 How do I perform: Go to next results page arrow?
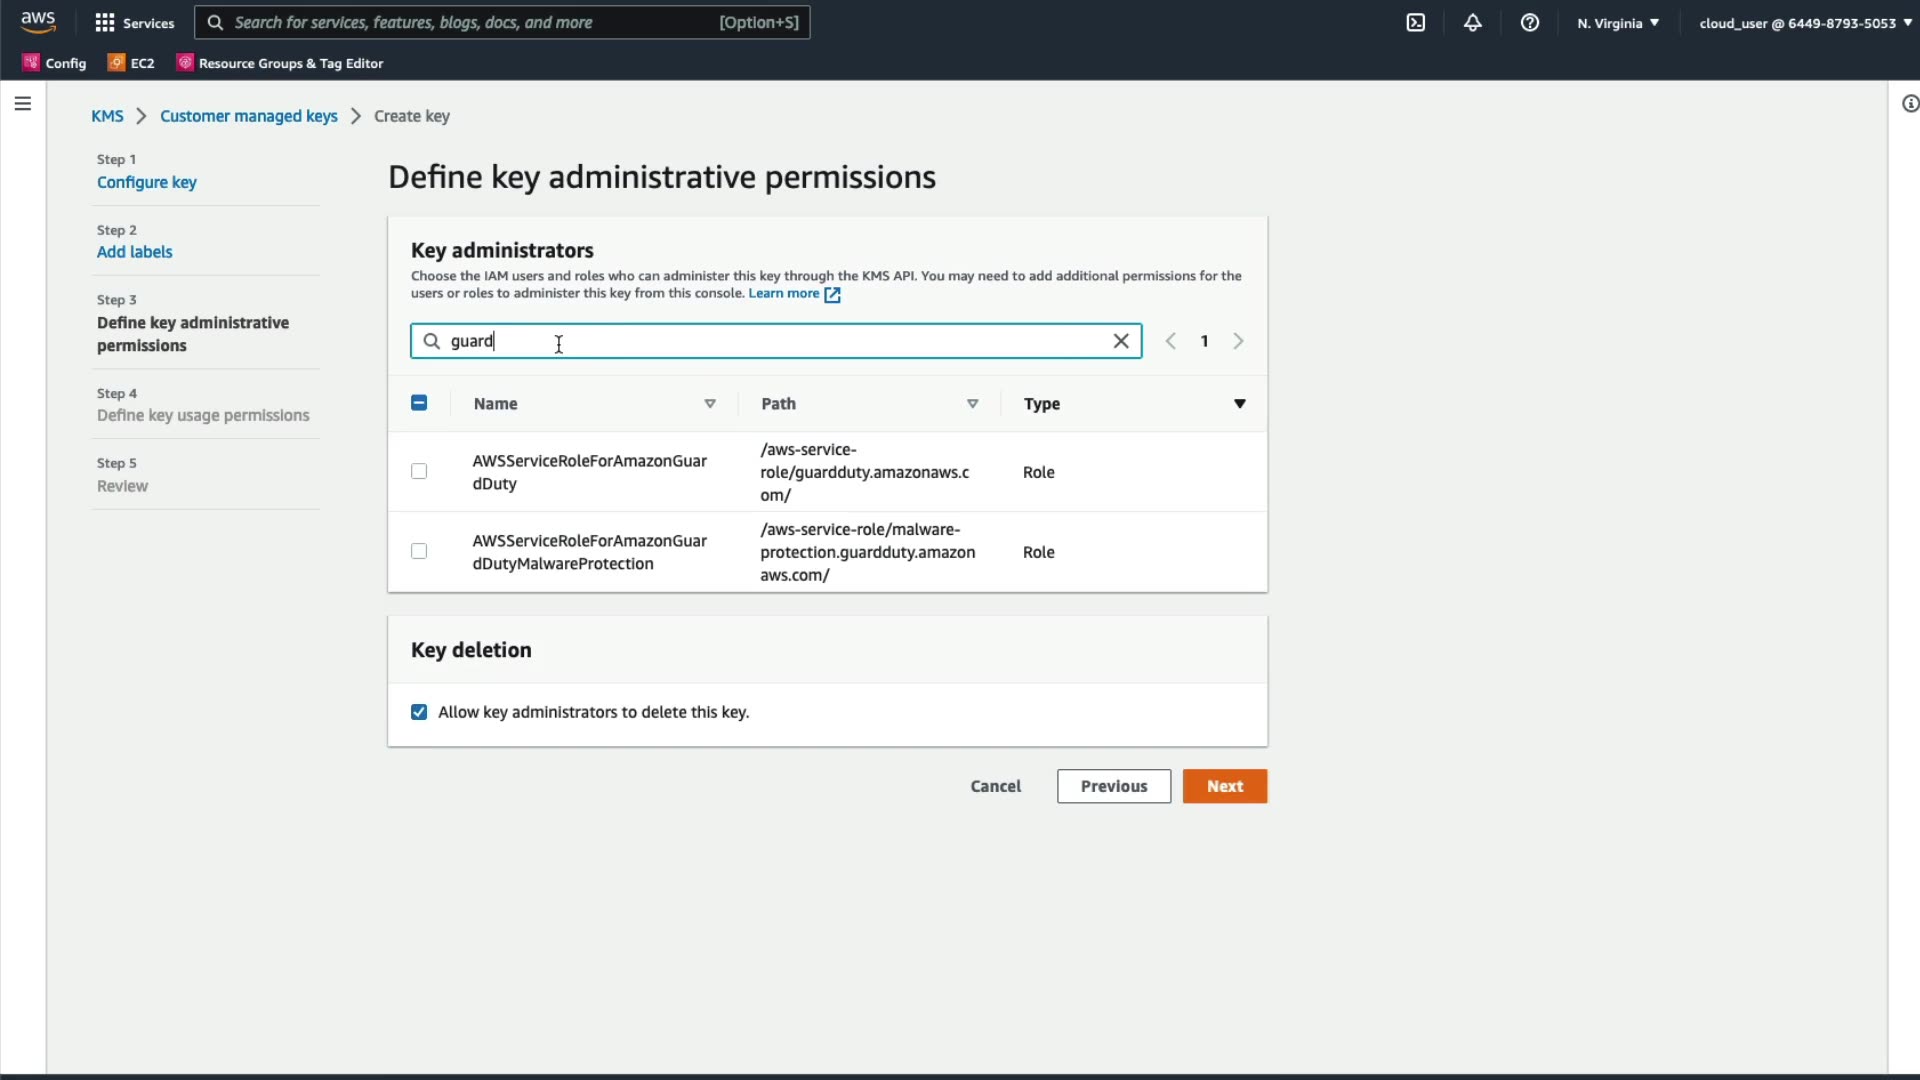[x=1238, y=341]
